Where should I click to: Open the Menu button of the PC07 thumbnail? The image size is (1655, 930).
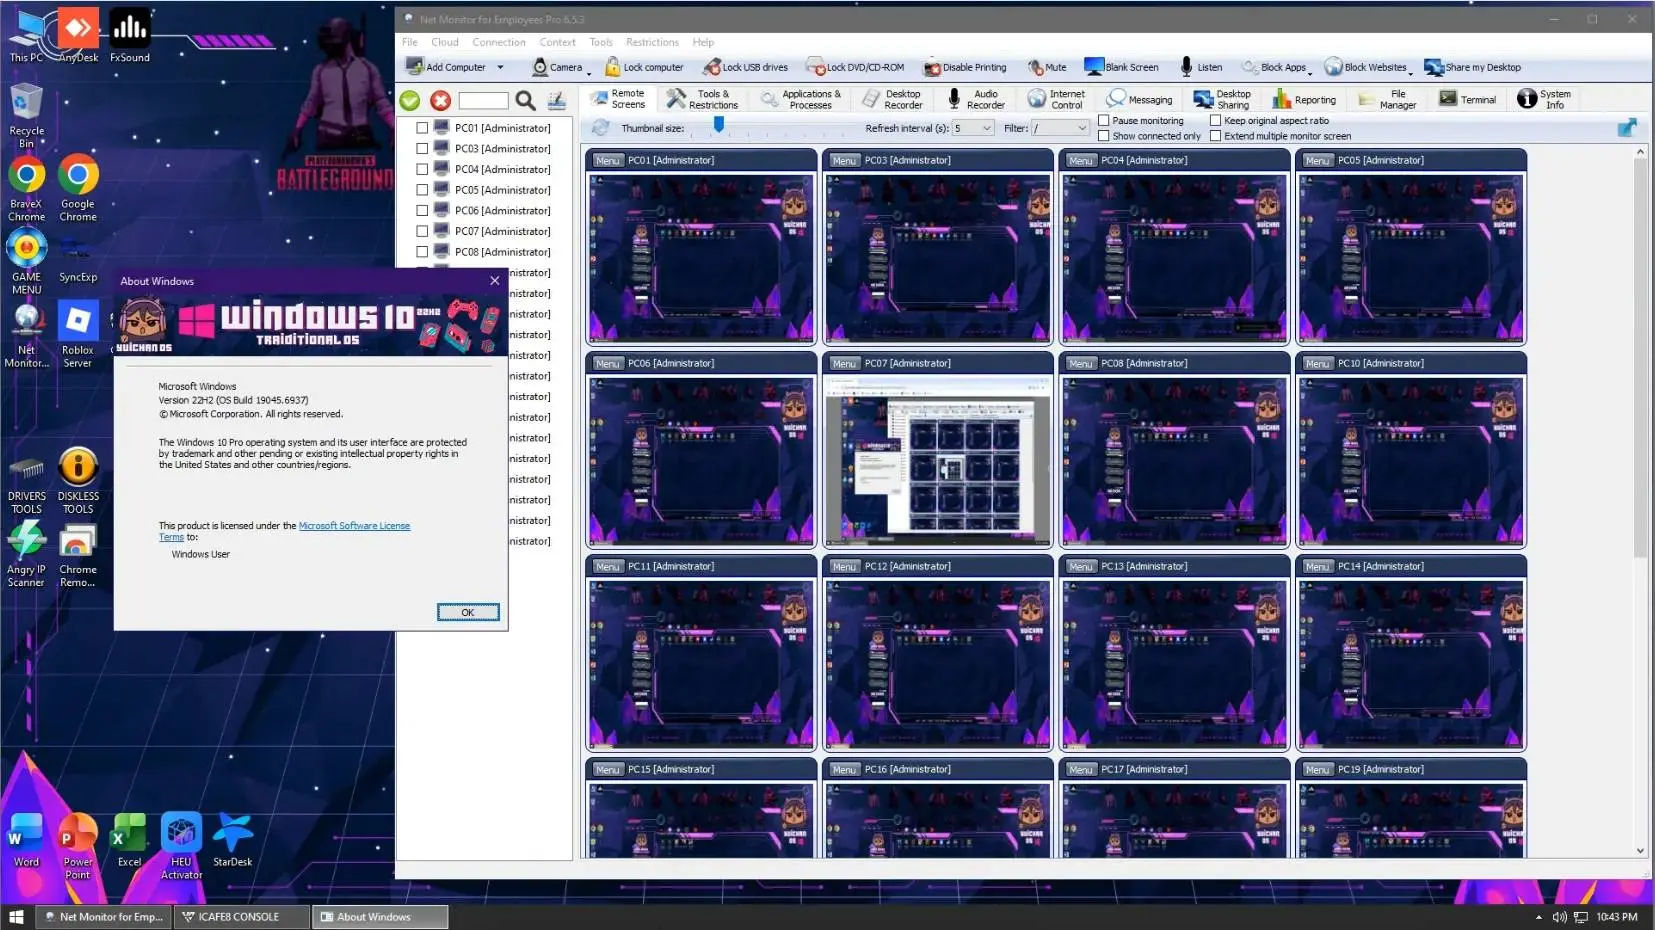pyautogui.click(x=845, y=363)
